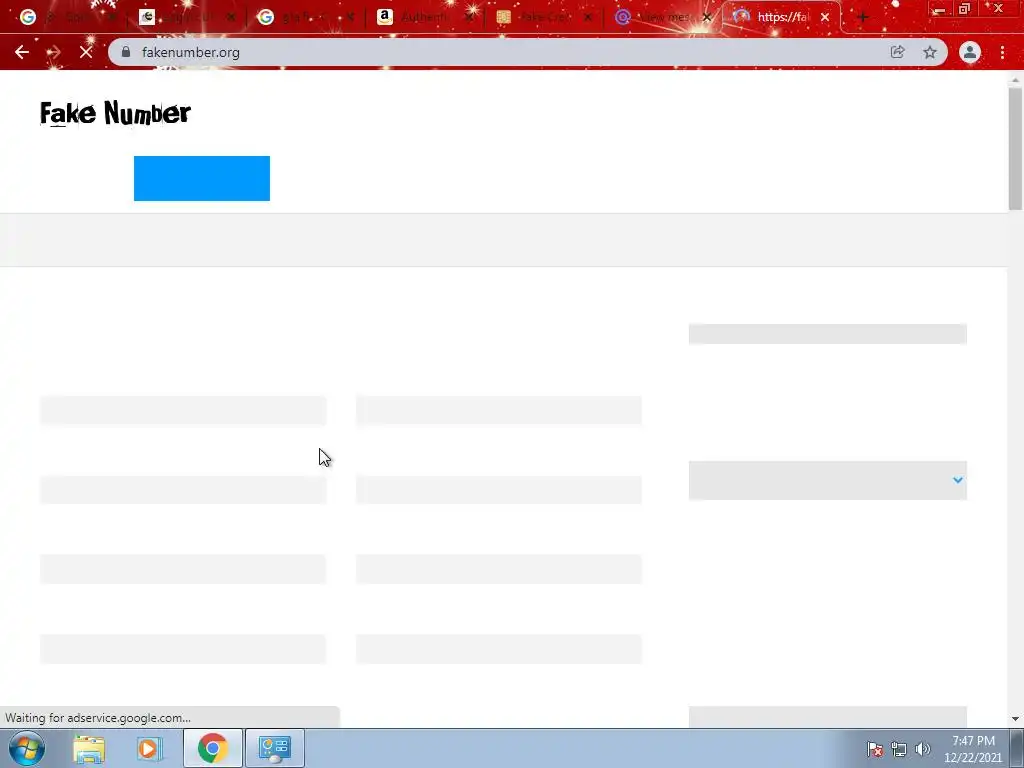Click the scrollbar down arrow
1024x768 pixels.
[1015, 719]
